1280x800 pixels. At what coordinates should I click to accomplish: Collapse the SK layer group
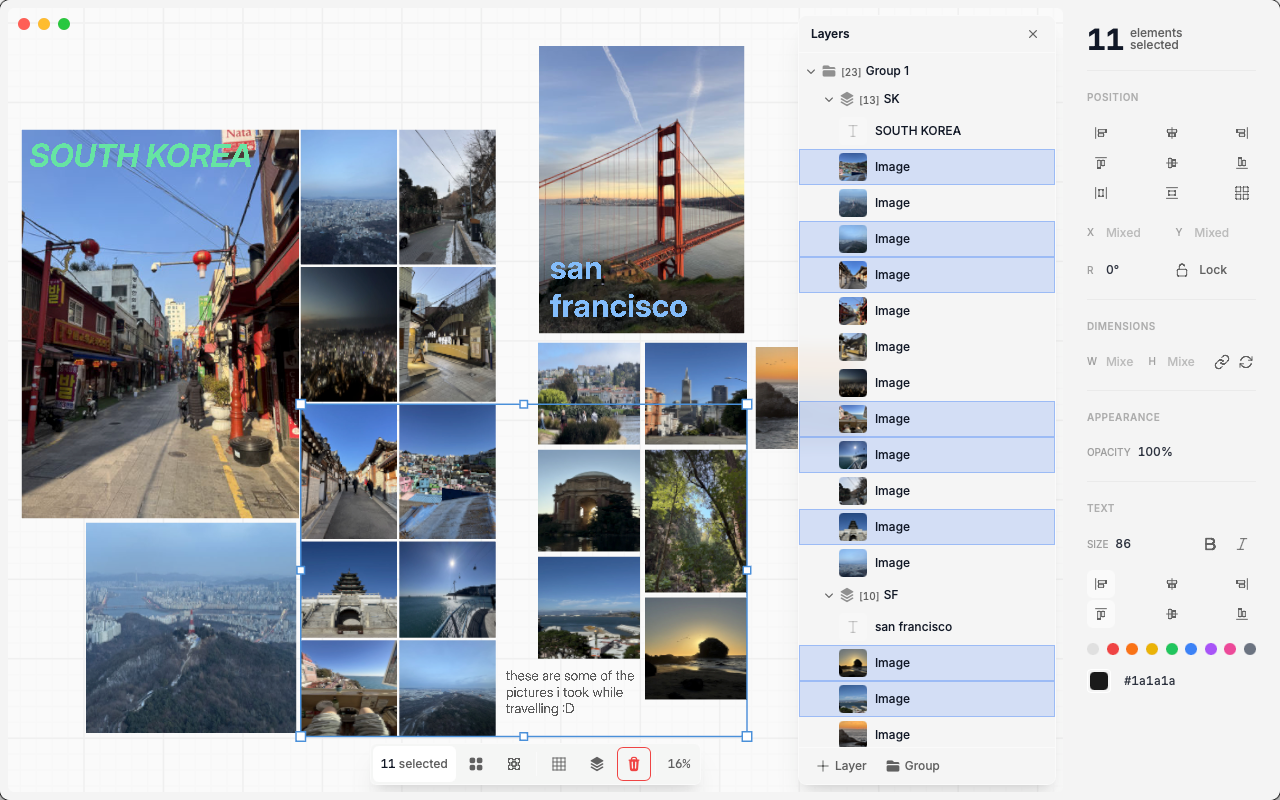pyautogui.click(x=829, y=99)
